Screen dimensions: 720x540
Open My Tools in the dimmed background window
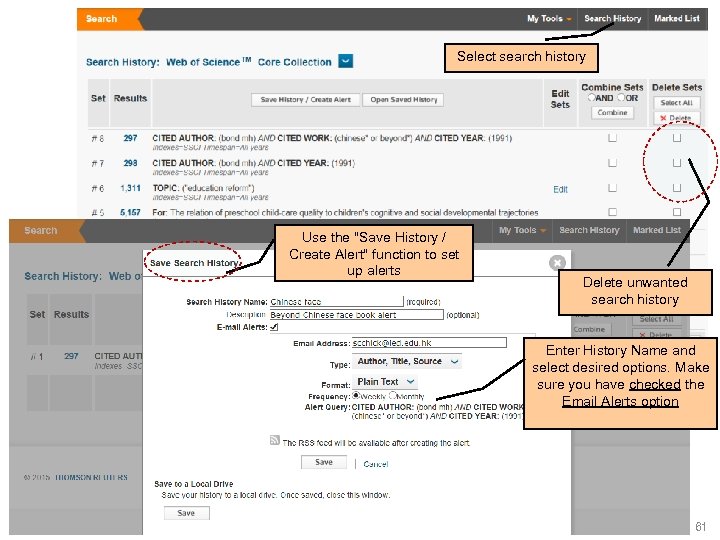click(x=522, y=231)
